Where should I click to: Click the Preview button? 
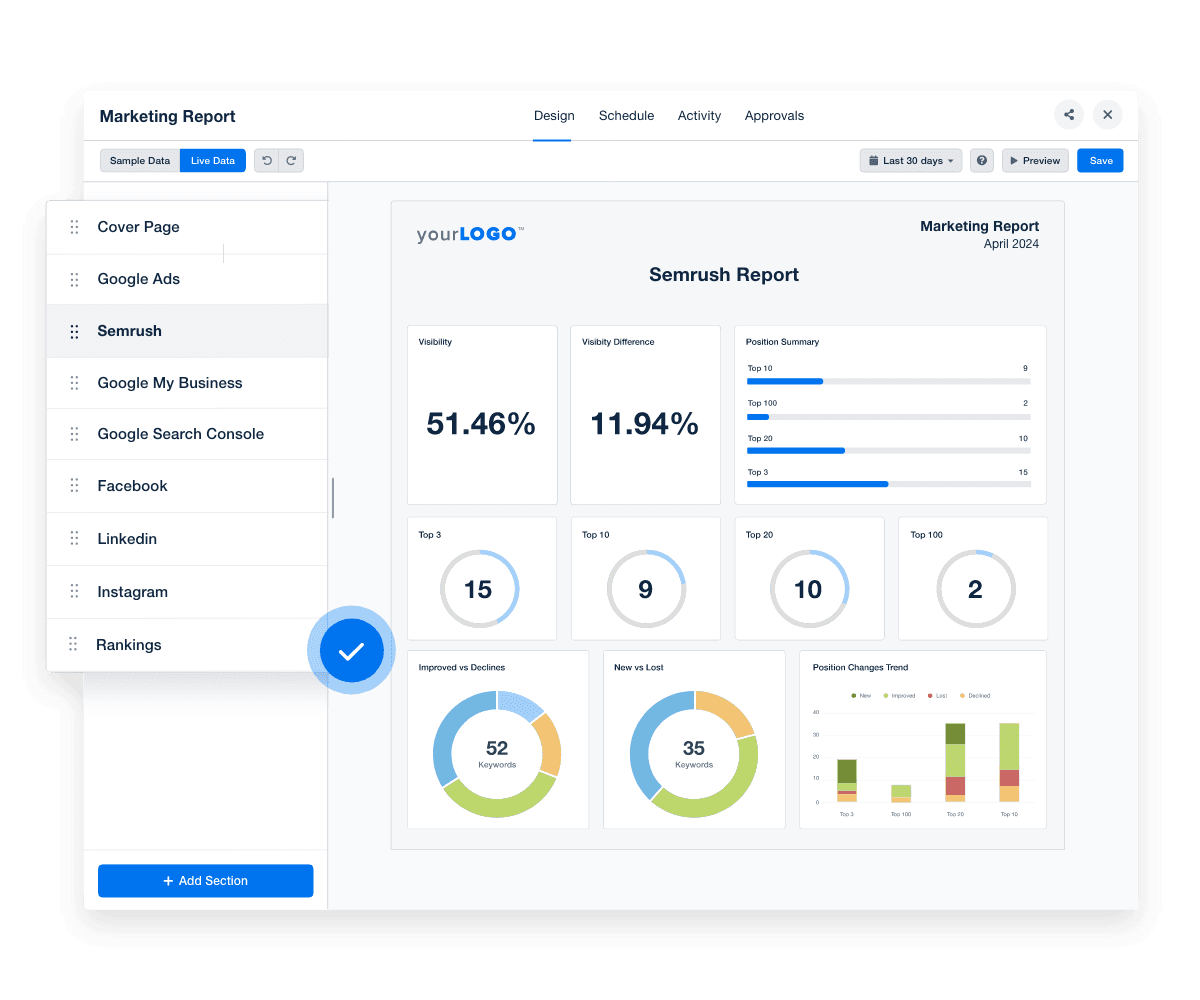(1035, 160)
